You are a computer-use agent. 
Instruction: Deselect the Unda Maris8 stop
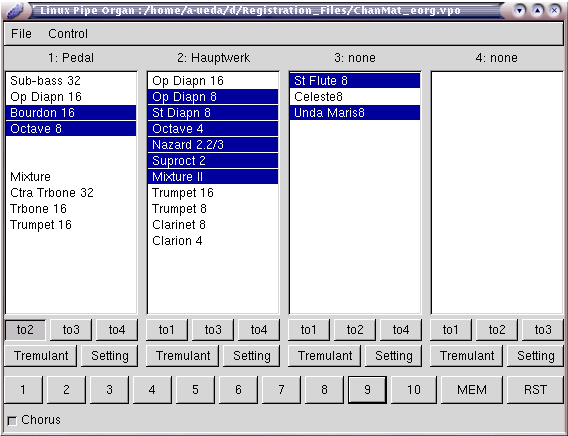(x=355, y=113)
